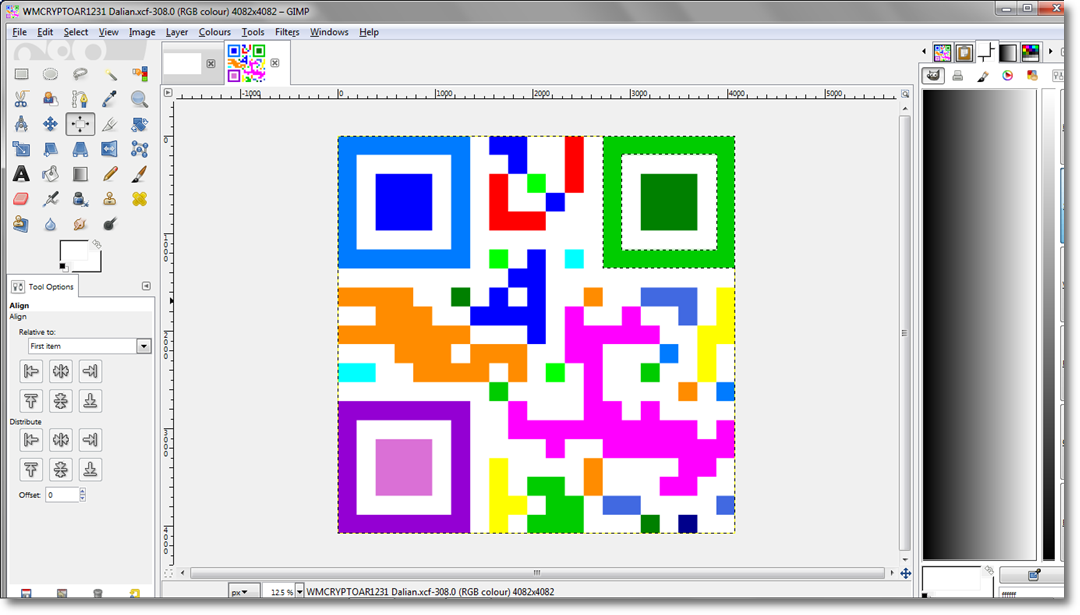Image resolution: width=1080 pixels, height=615 pixels.
Task: Select the Crop tool
Action: tap(110, 124)
